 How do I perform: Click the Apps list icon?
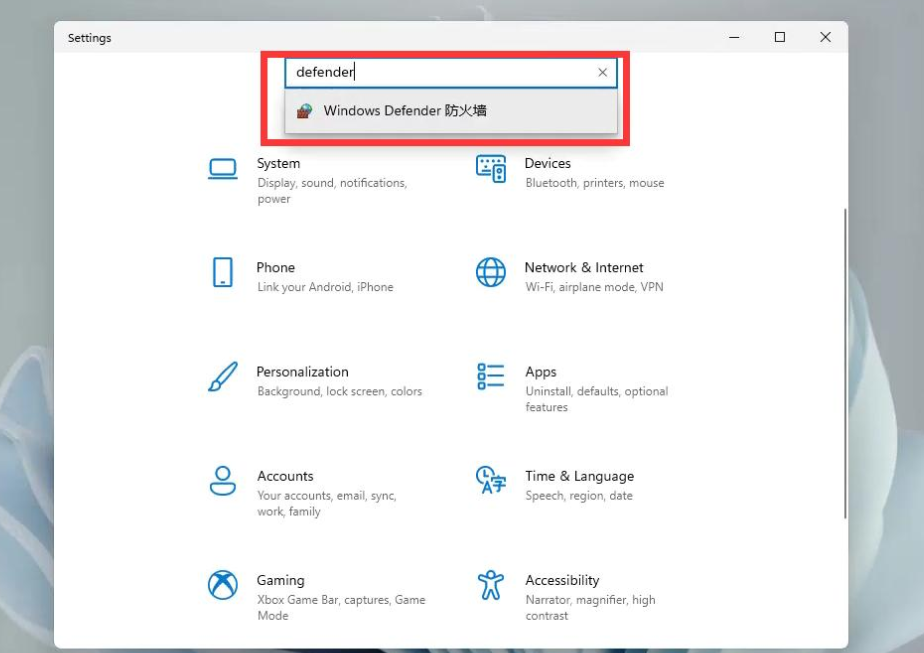pyautogui.click(x=490, y=377)
